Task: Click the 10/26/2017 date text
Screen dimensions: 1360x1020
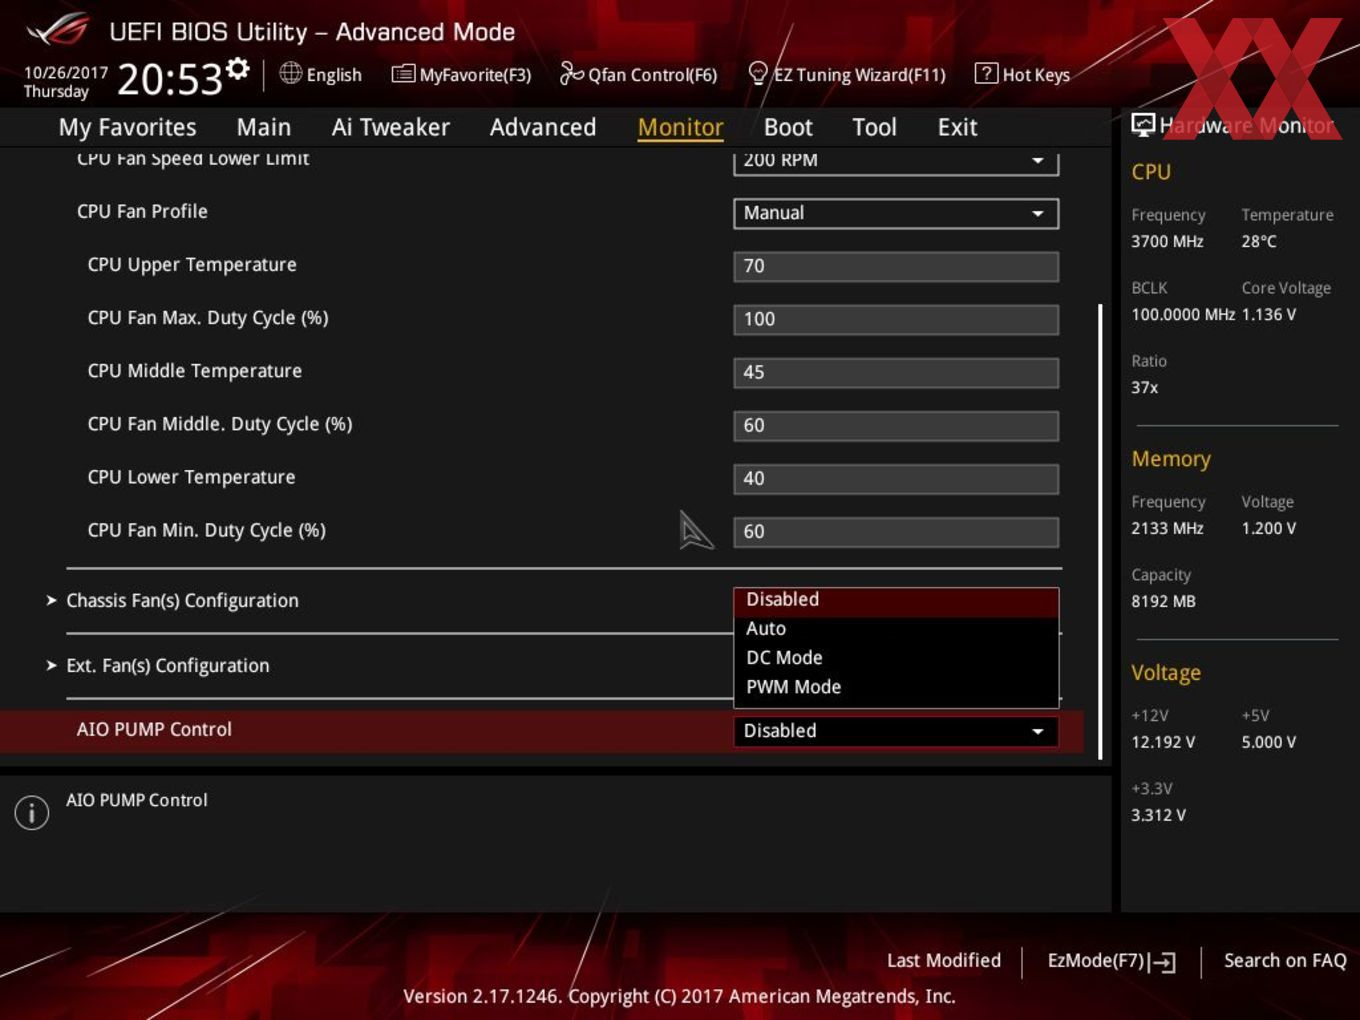Action: click(x=66, y=73)
